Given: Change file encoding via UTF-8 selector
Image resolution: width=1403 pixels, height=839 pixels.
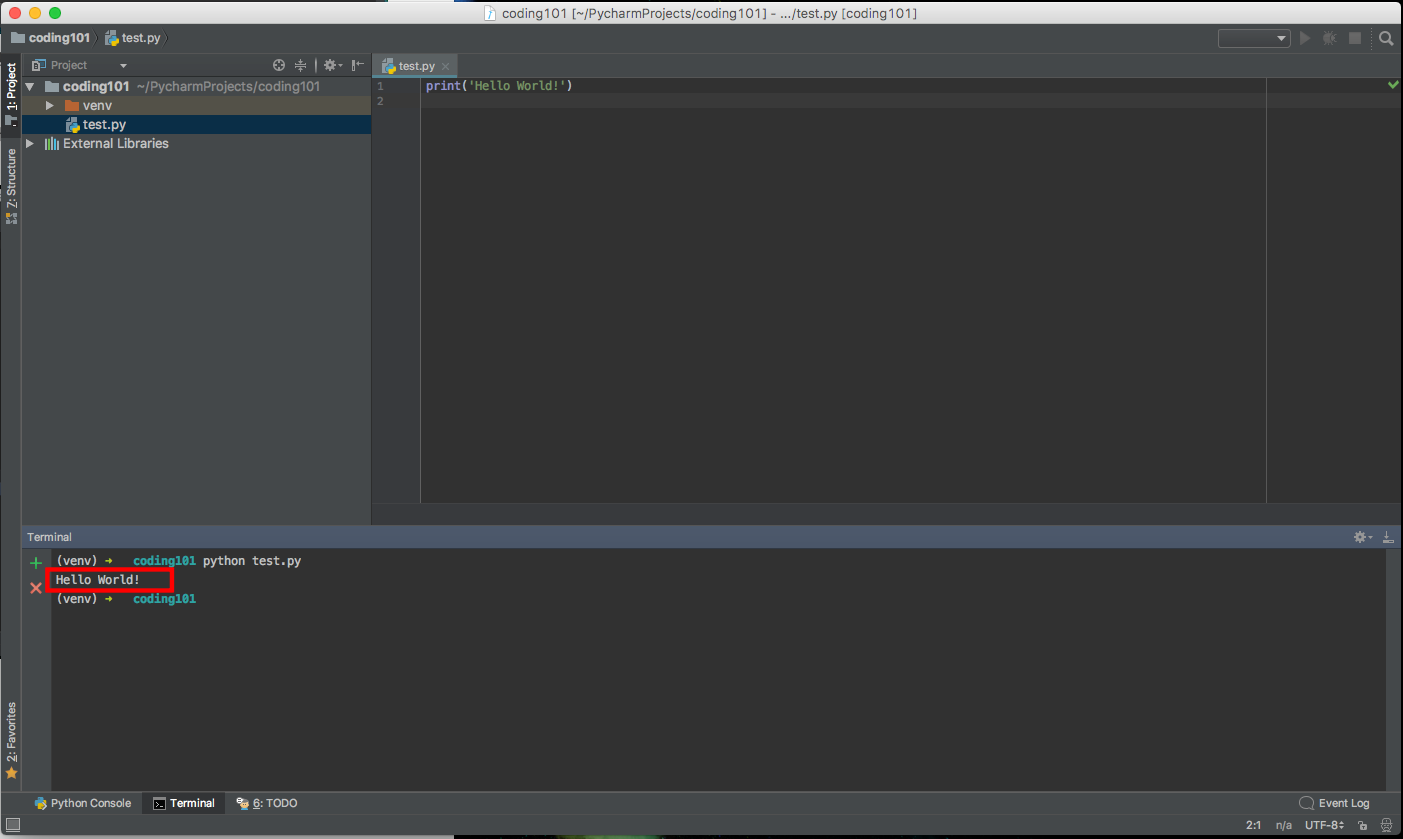Looking at the screenshot, I should [x=1322, y=825].
